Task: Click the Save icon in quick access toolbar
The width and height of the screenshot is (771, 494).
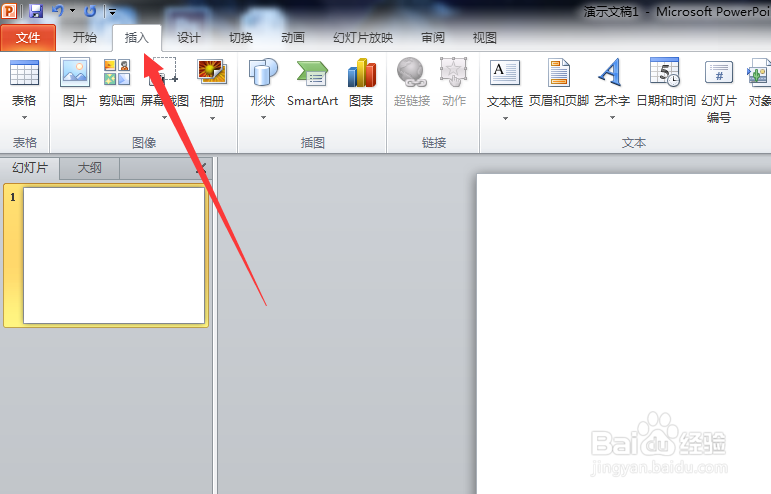Action: [35, 11]
